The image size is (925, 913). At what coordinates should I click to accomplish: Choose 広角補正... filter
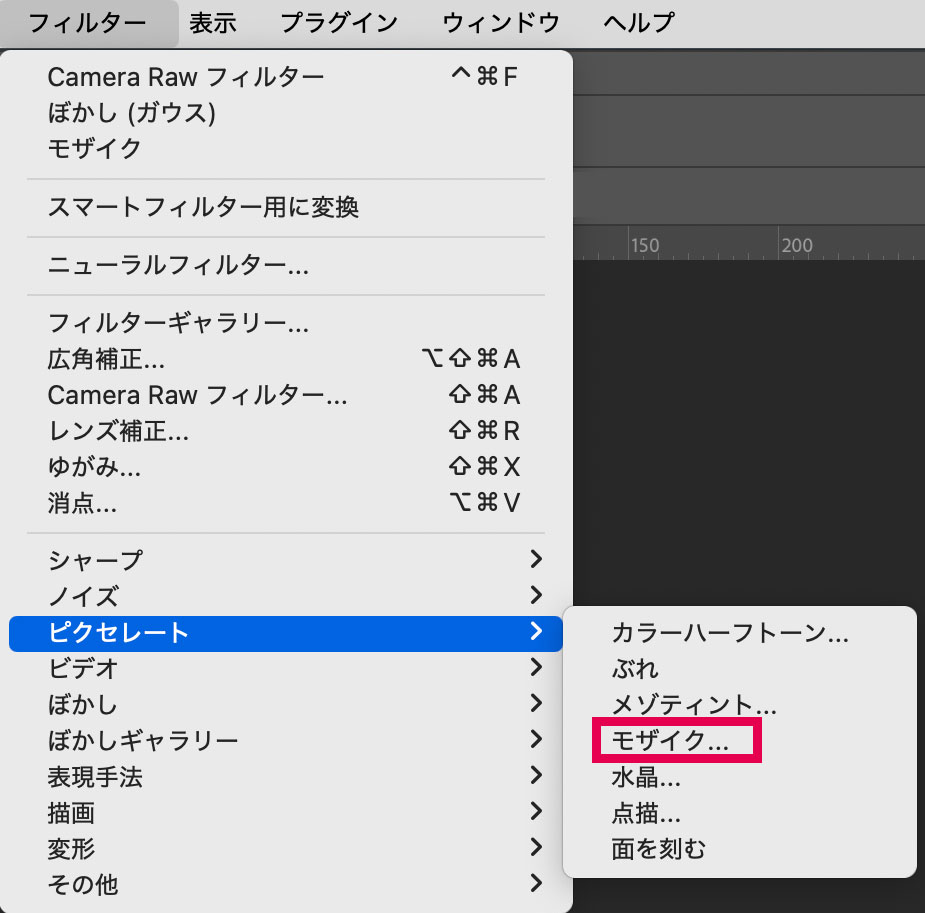286,359
